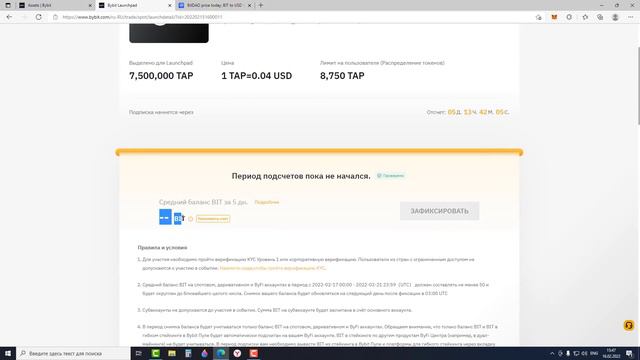Screen dimensions: 640x360
Task: Open the Подробнее link near BIT balance
Action: [x=267, y=202]
